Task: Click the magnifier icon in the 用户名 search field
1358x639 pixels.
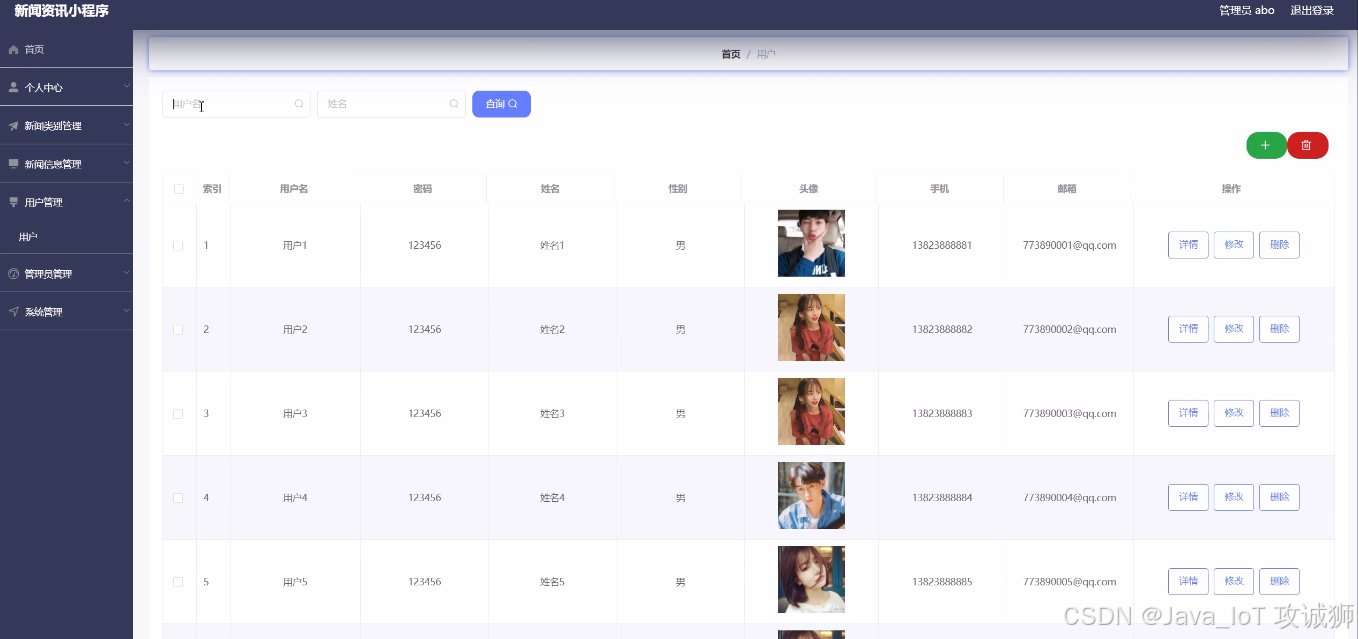Action: (x=299, y=104)
